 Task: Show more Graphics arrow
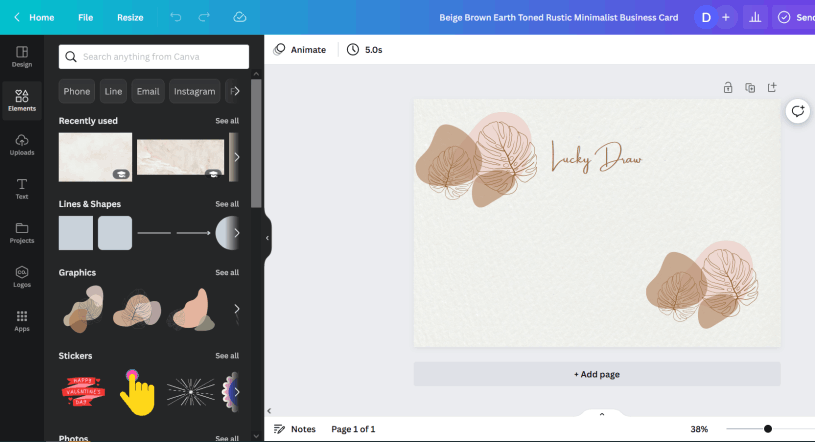click(236, 309)
